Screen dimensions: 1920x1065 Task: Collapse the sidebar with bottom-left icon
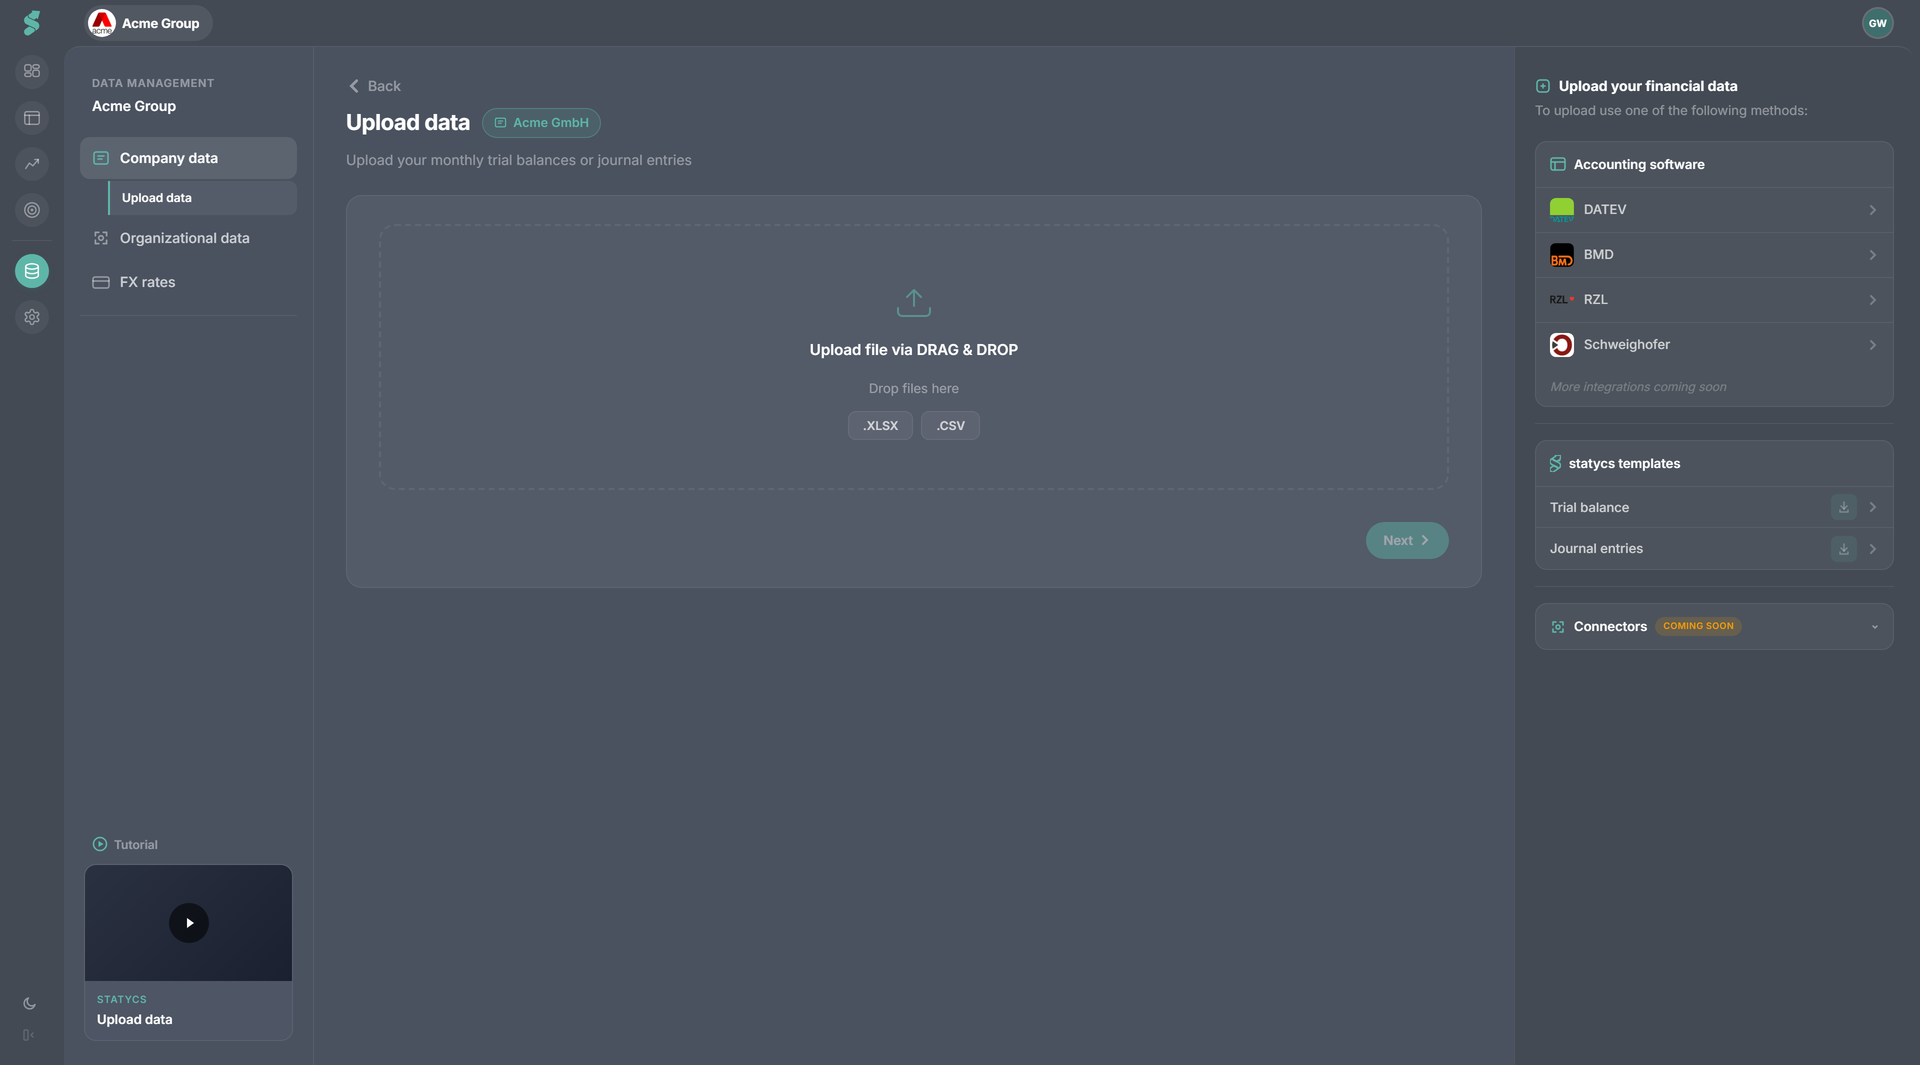(29, 1035)
